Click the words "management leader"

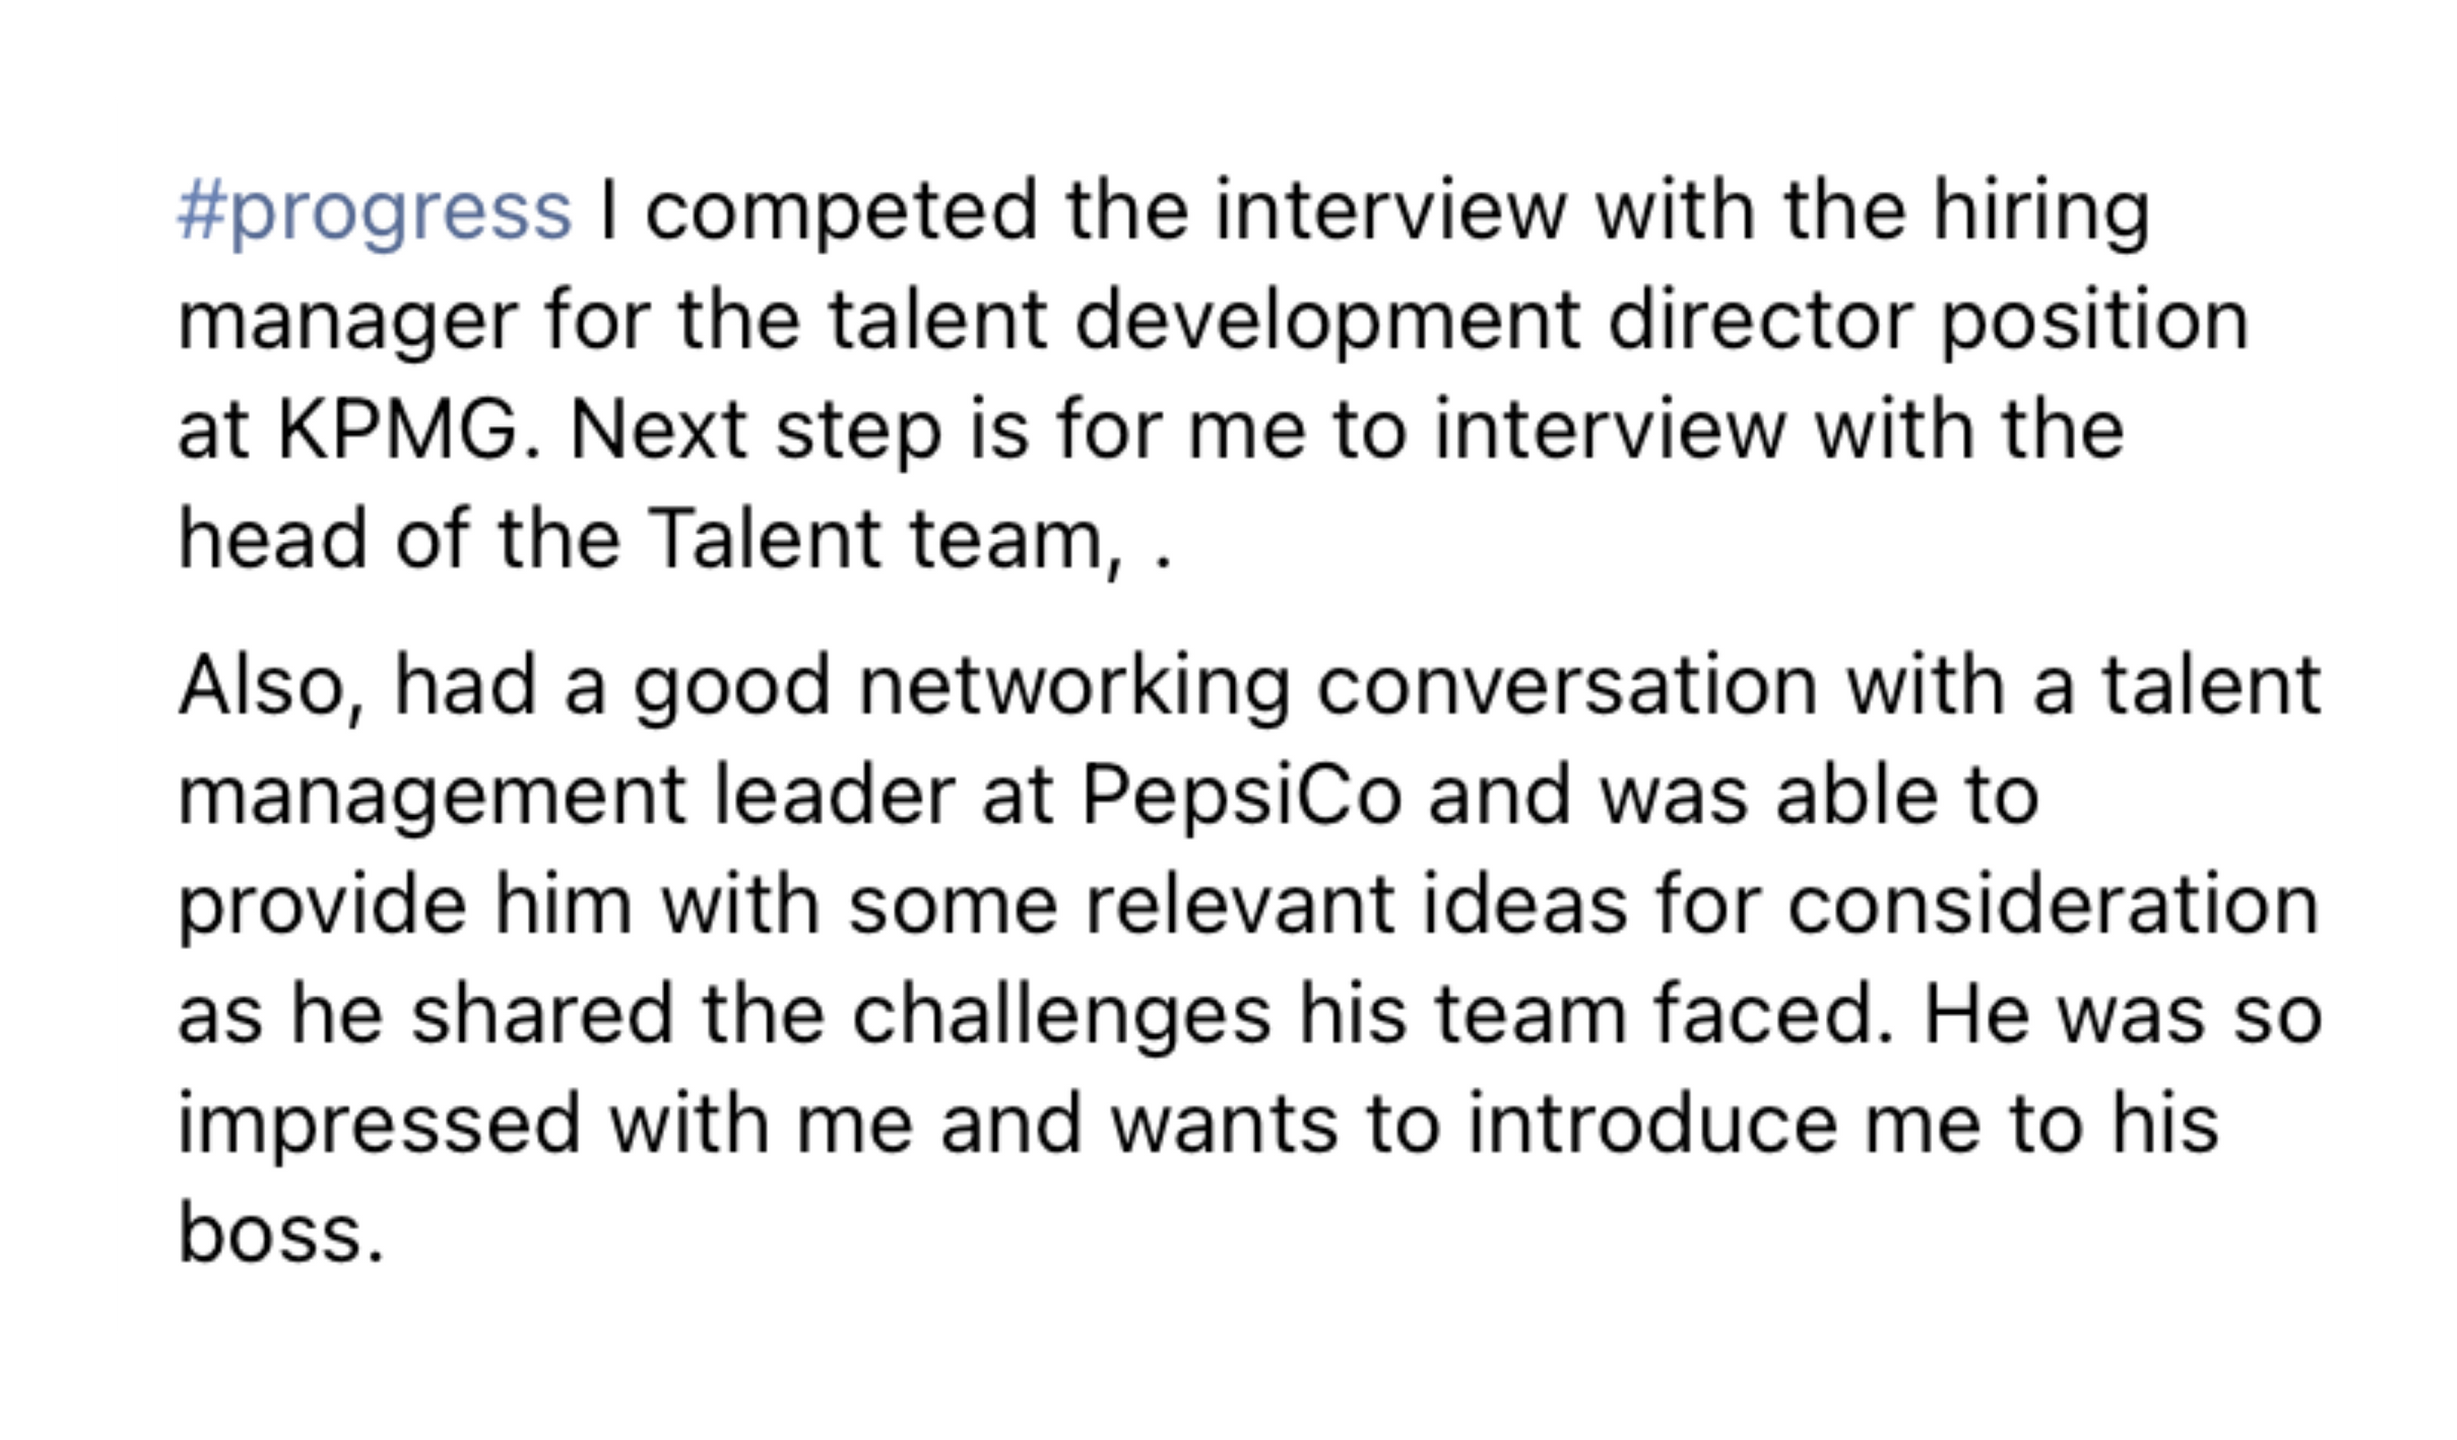[566, 796]
